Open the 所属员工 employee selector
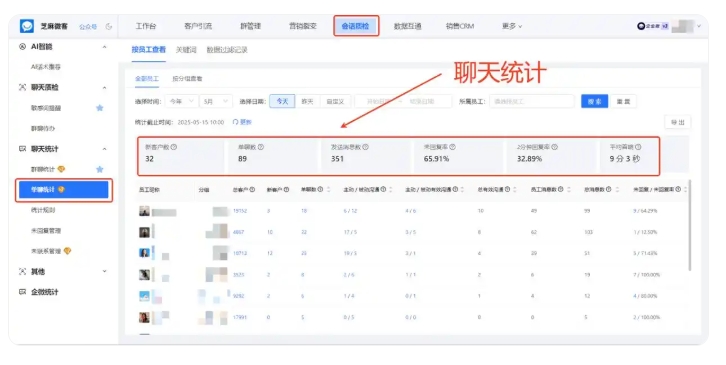726x365 pixels. point(532,101)
